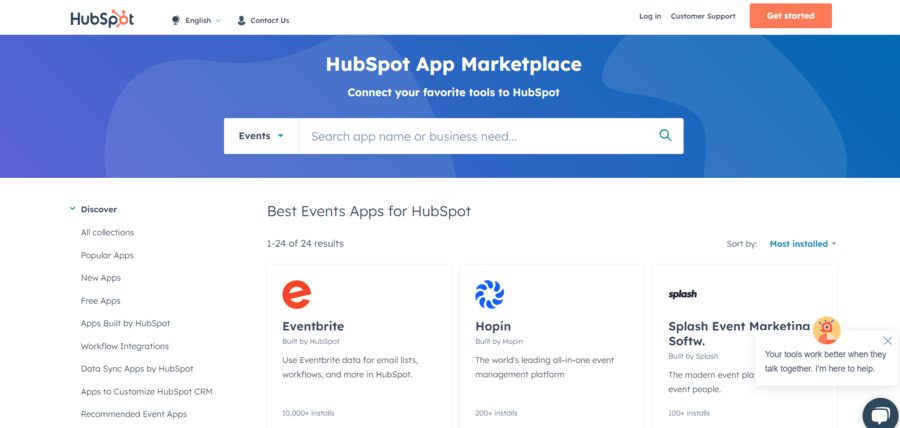Click the Eventbrite app title
The image size is (900, 428).
click(313, 326)
